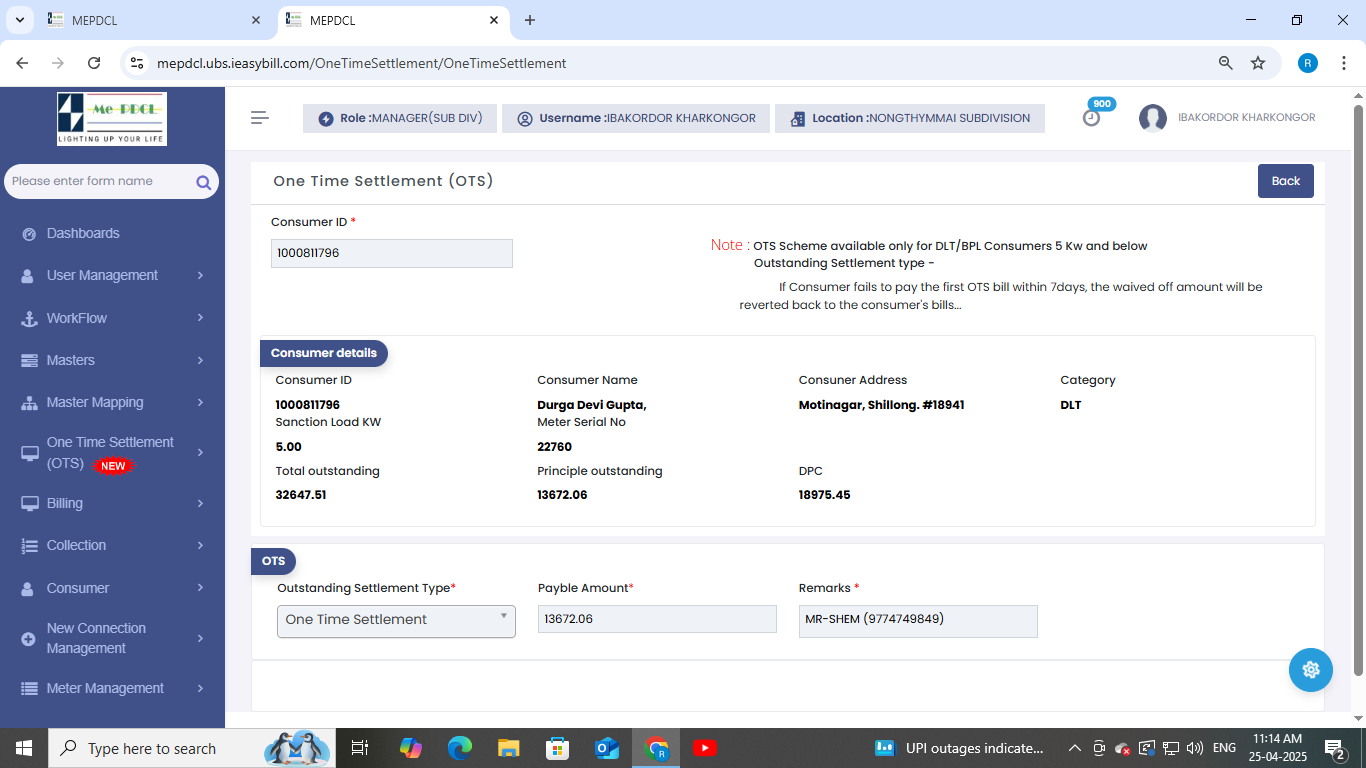View site information icon in address bar

coord(137,63)
